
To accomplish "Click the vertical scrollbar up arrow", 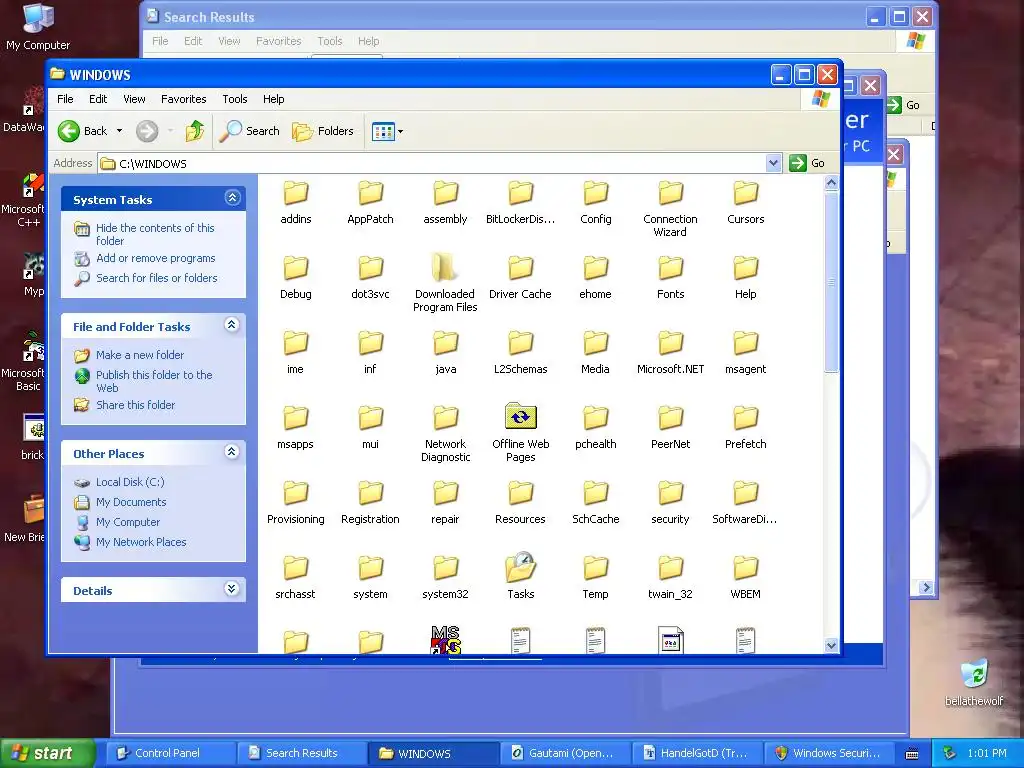I will 831,183.
